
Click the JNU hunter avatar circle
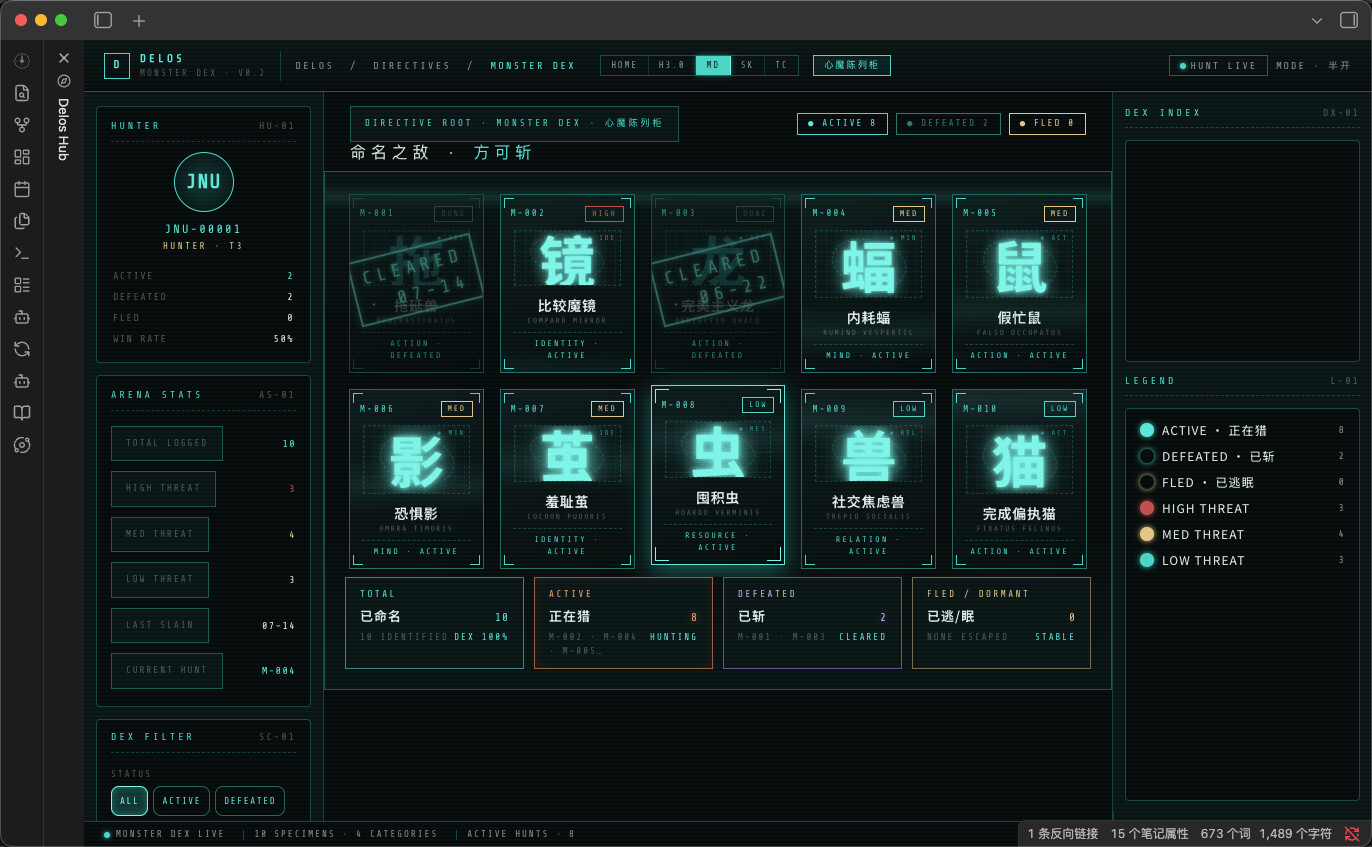pos(204,183)
